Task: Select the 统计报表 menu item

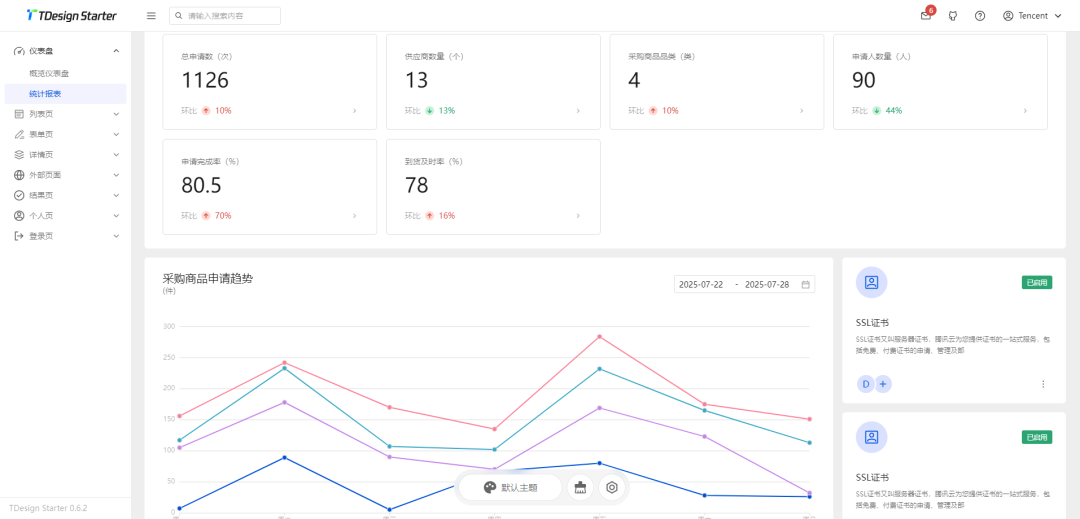Action: (65, 94)
